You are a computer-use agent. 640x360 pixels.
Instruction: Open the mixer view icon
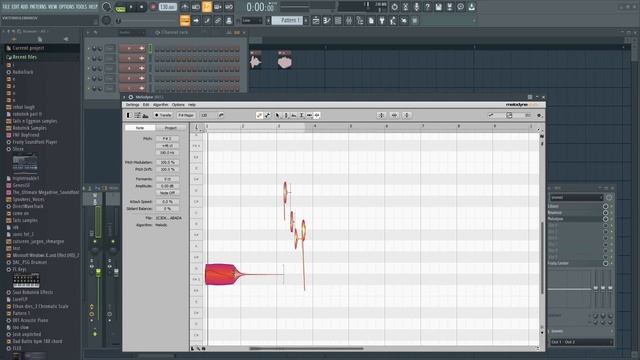pos(349,20)
